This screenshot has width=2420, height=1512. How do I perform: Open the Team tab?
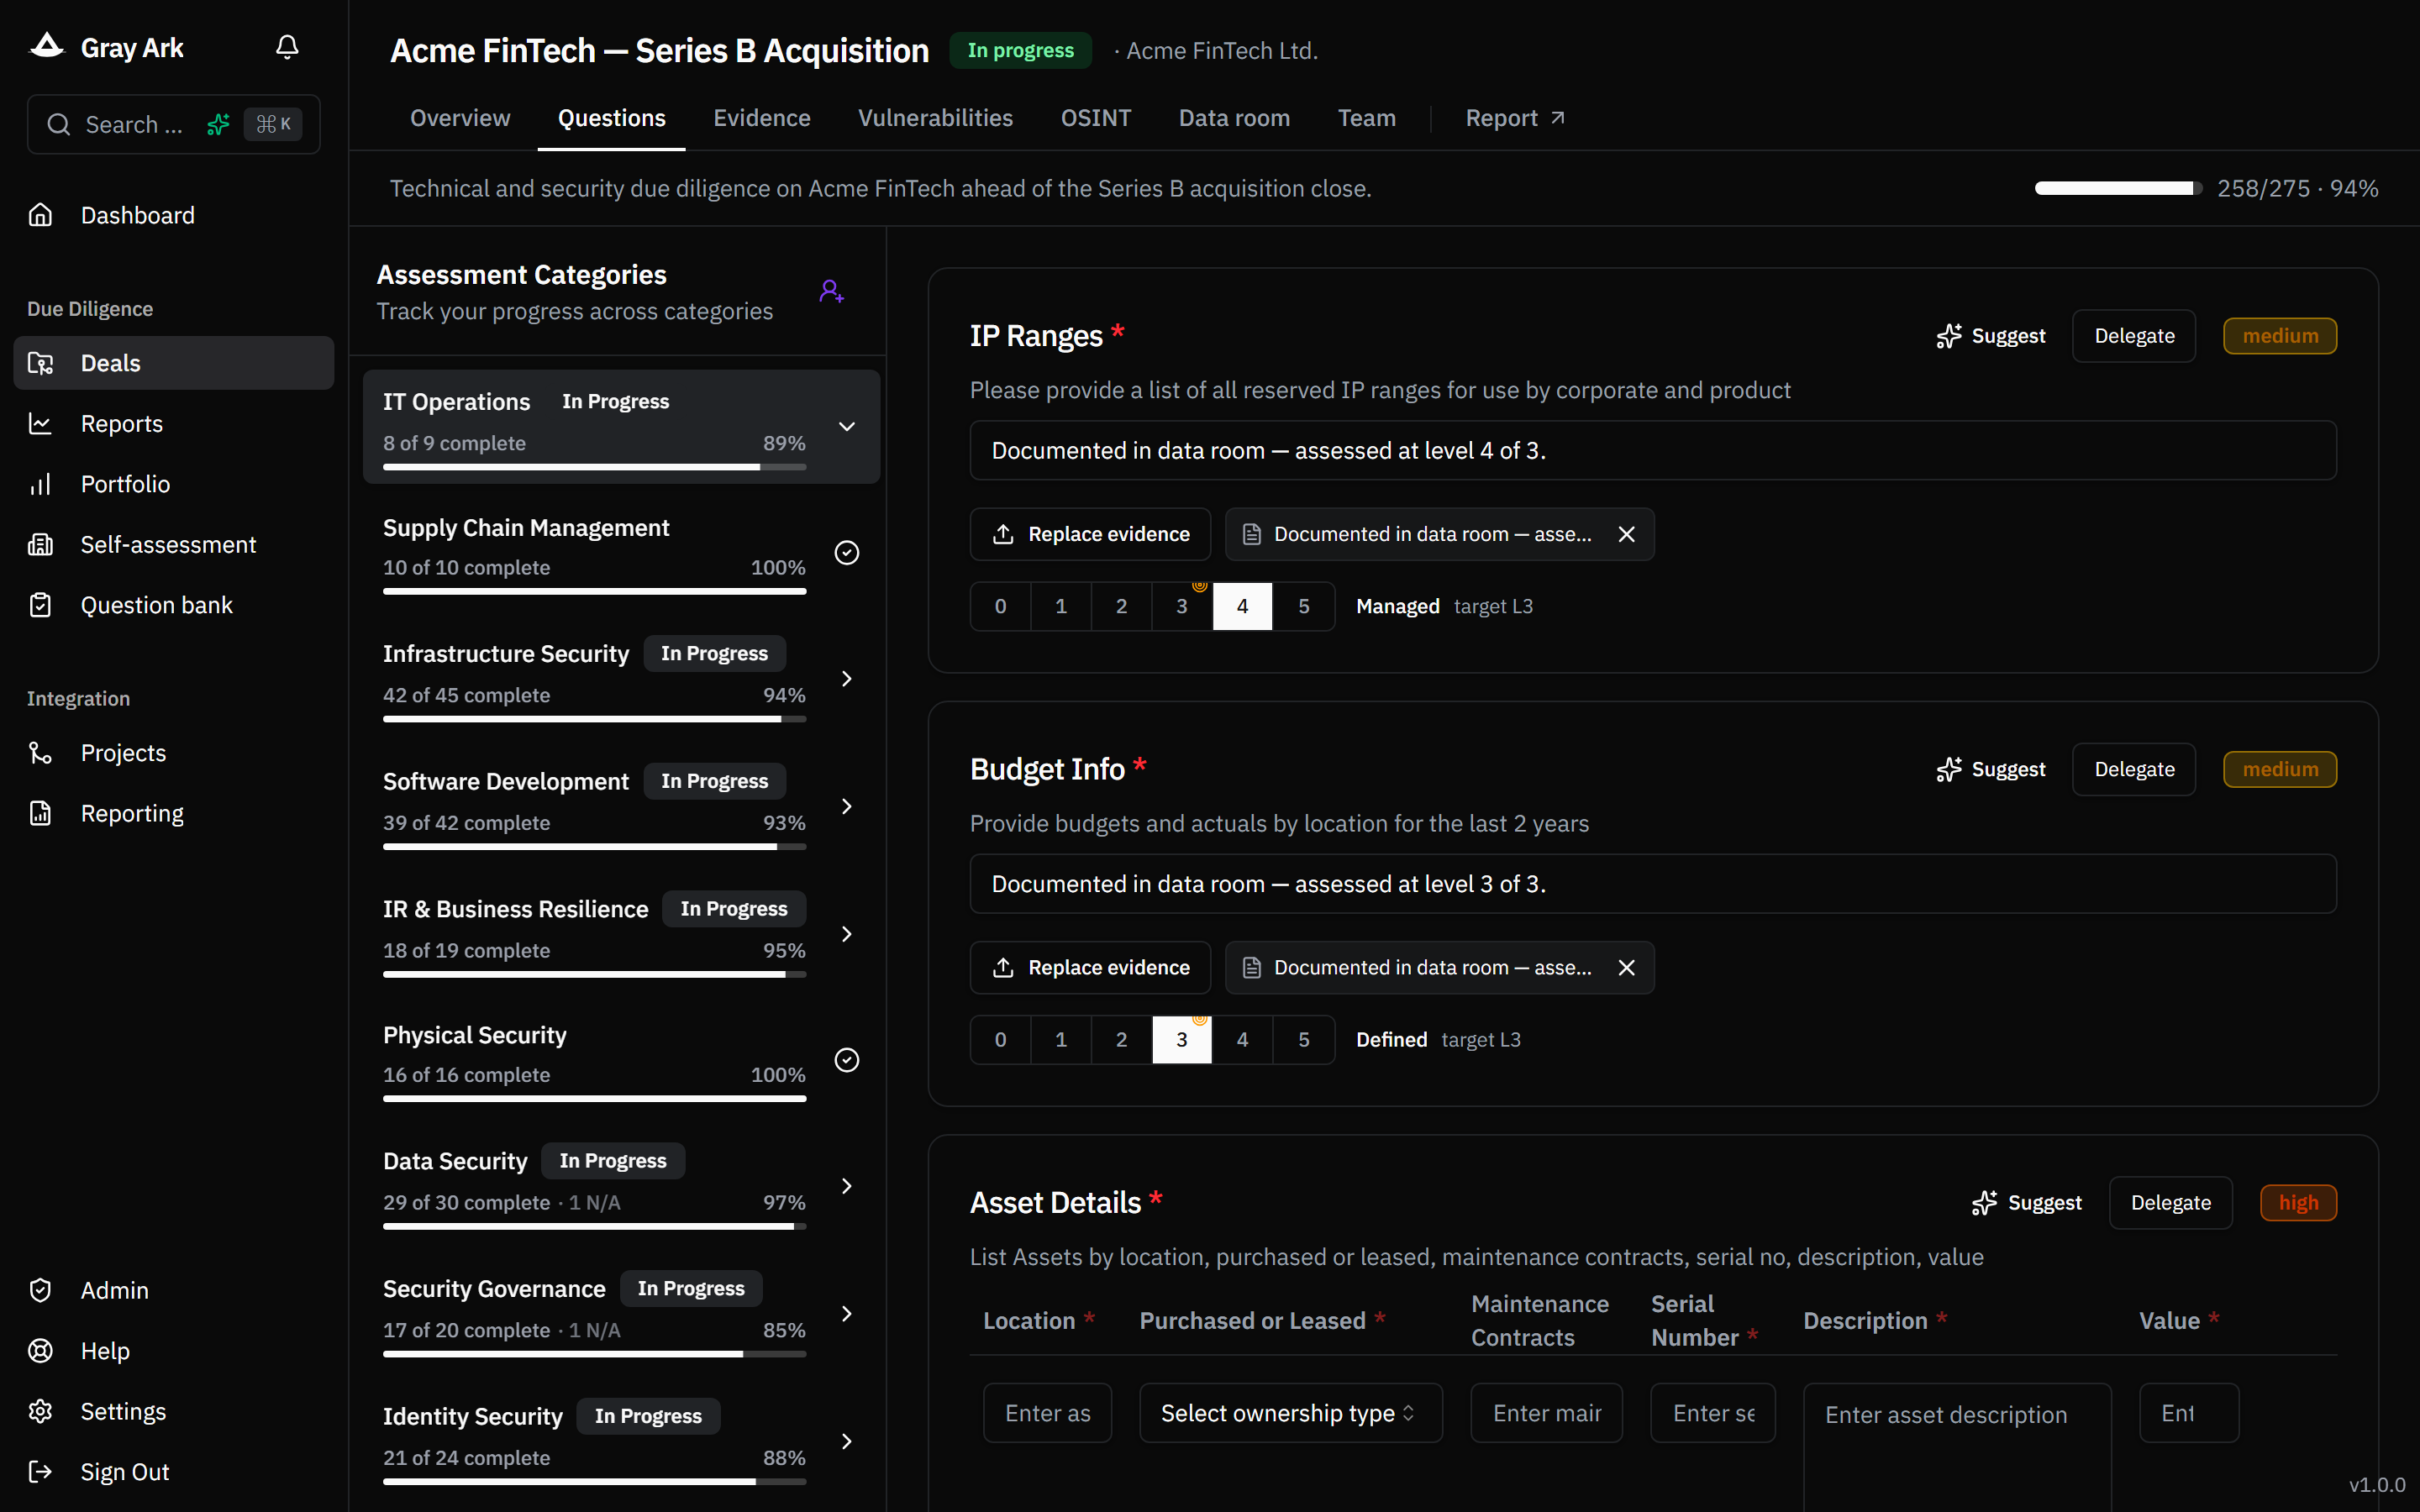tap(1366, 118)
